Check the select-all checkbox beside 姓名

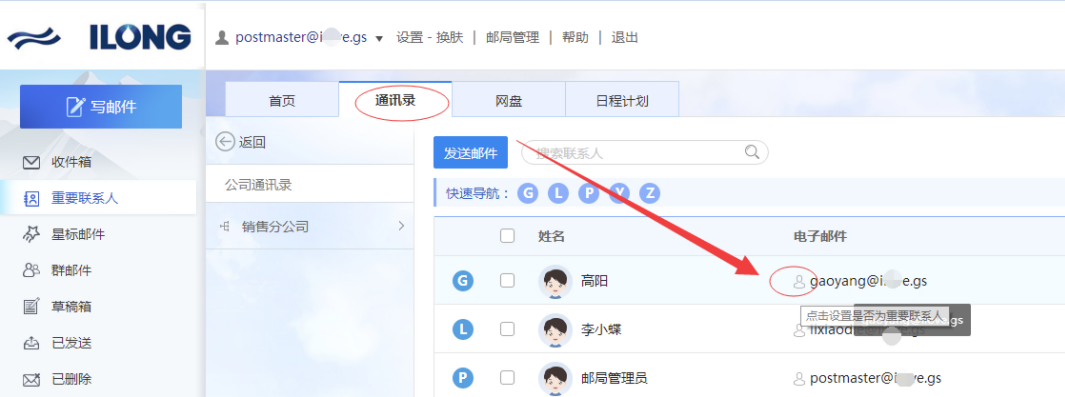pyautogui.click(x=507, y=235)
